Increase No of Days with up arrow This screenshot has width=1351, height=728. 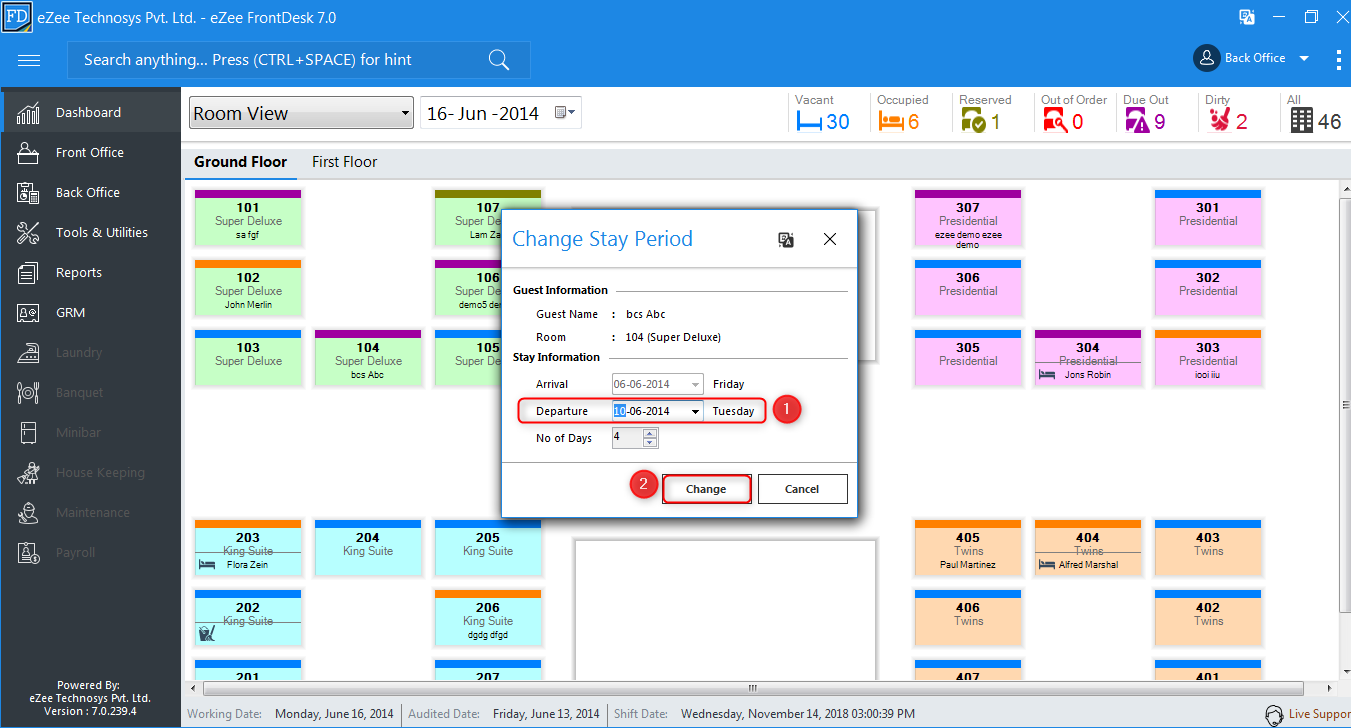(x=650, y=433)
